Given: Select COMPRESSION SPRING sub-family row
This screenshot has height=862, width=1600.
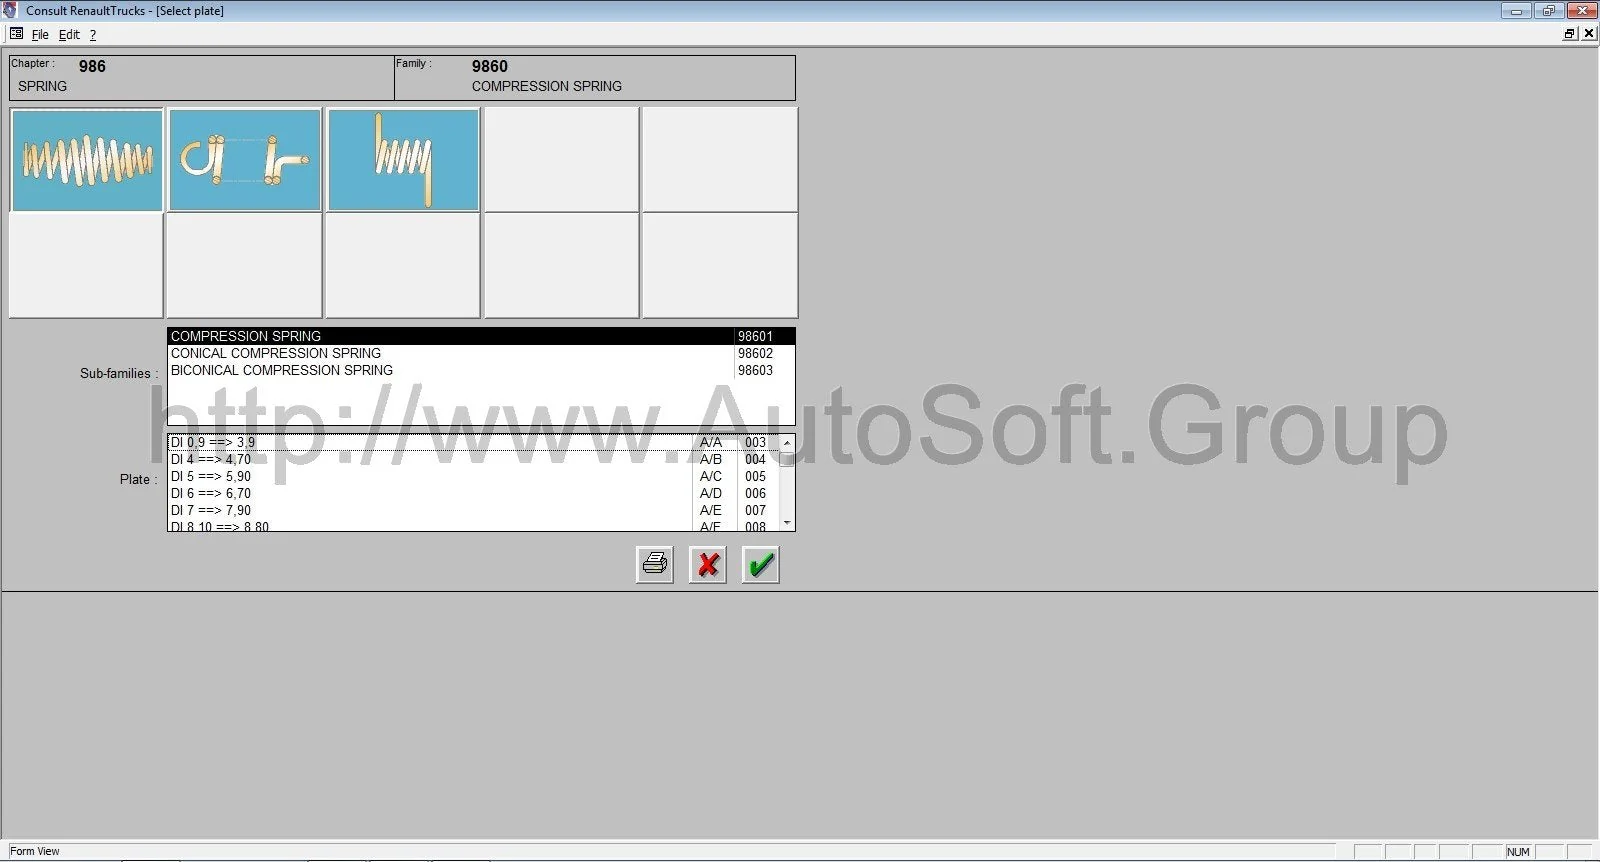Looking at the screenshot, I should click(481, 336).
